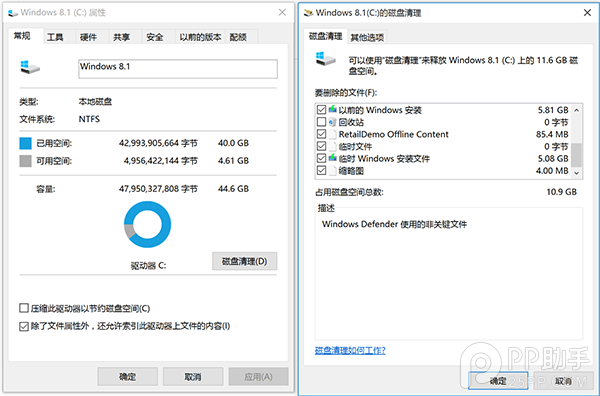Click the blue 已用空间 color swatch
This screenshot has width=600, height=396.
25,143
